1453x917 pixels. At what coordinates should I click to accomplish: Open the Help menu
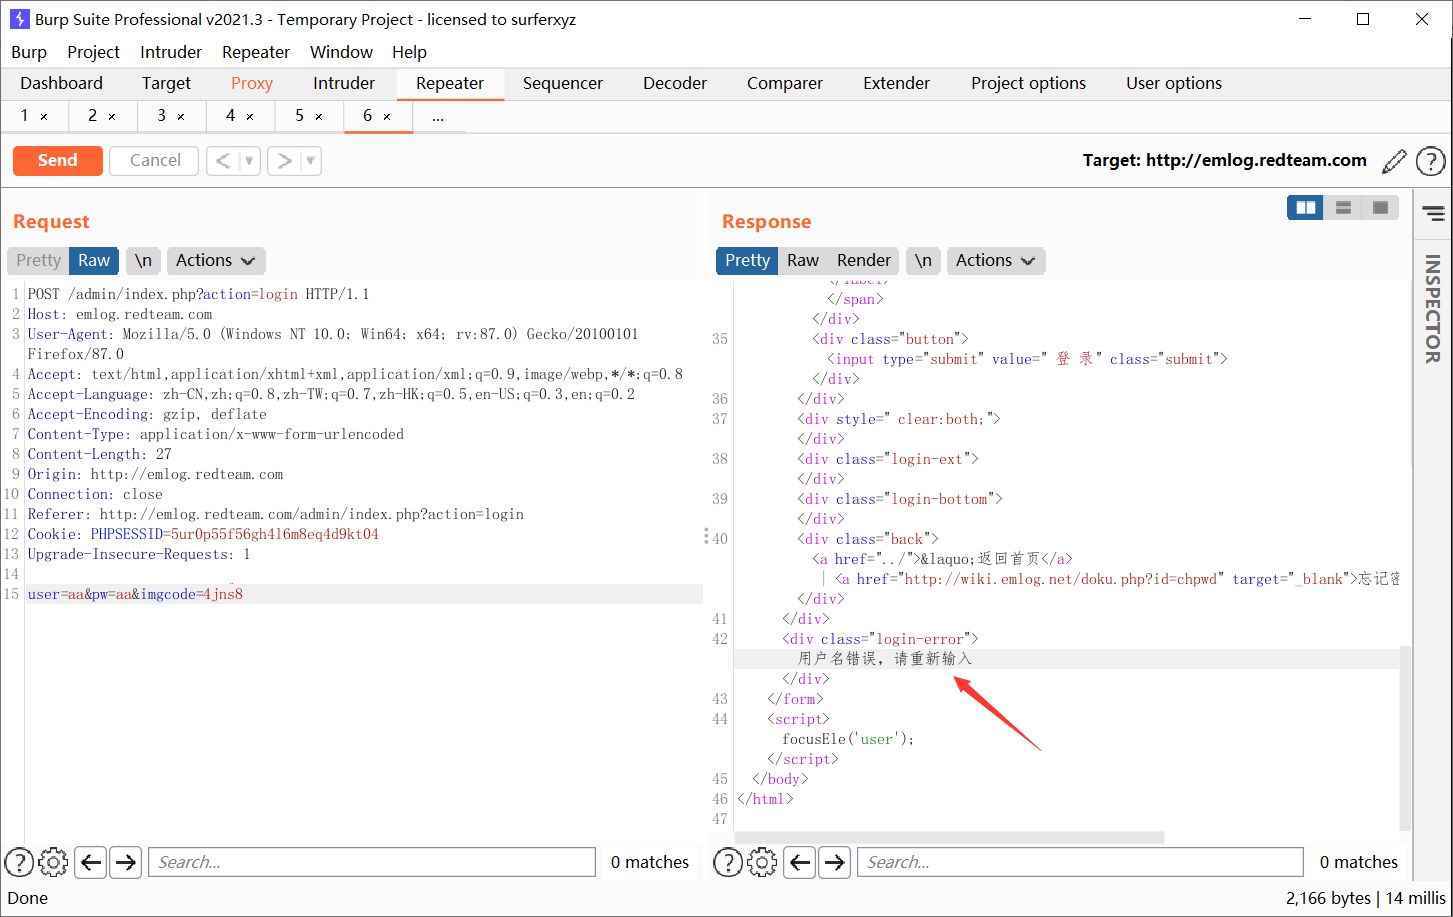[x=409, y=52]
